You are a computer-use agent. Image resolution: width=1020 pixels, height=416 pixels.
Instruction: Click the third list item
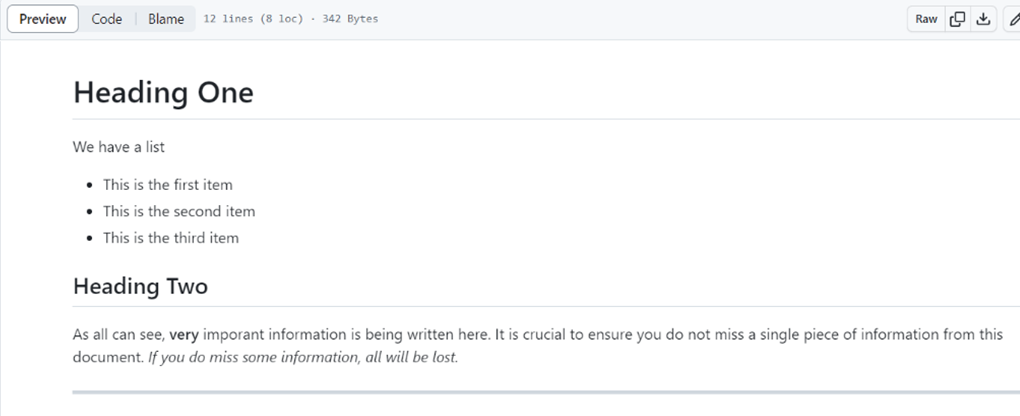(171, 238)
